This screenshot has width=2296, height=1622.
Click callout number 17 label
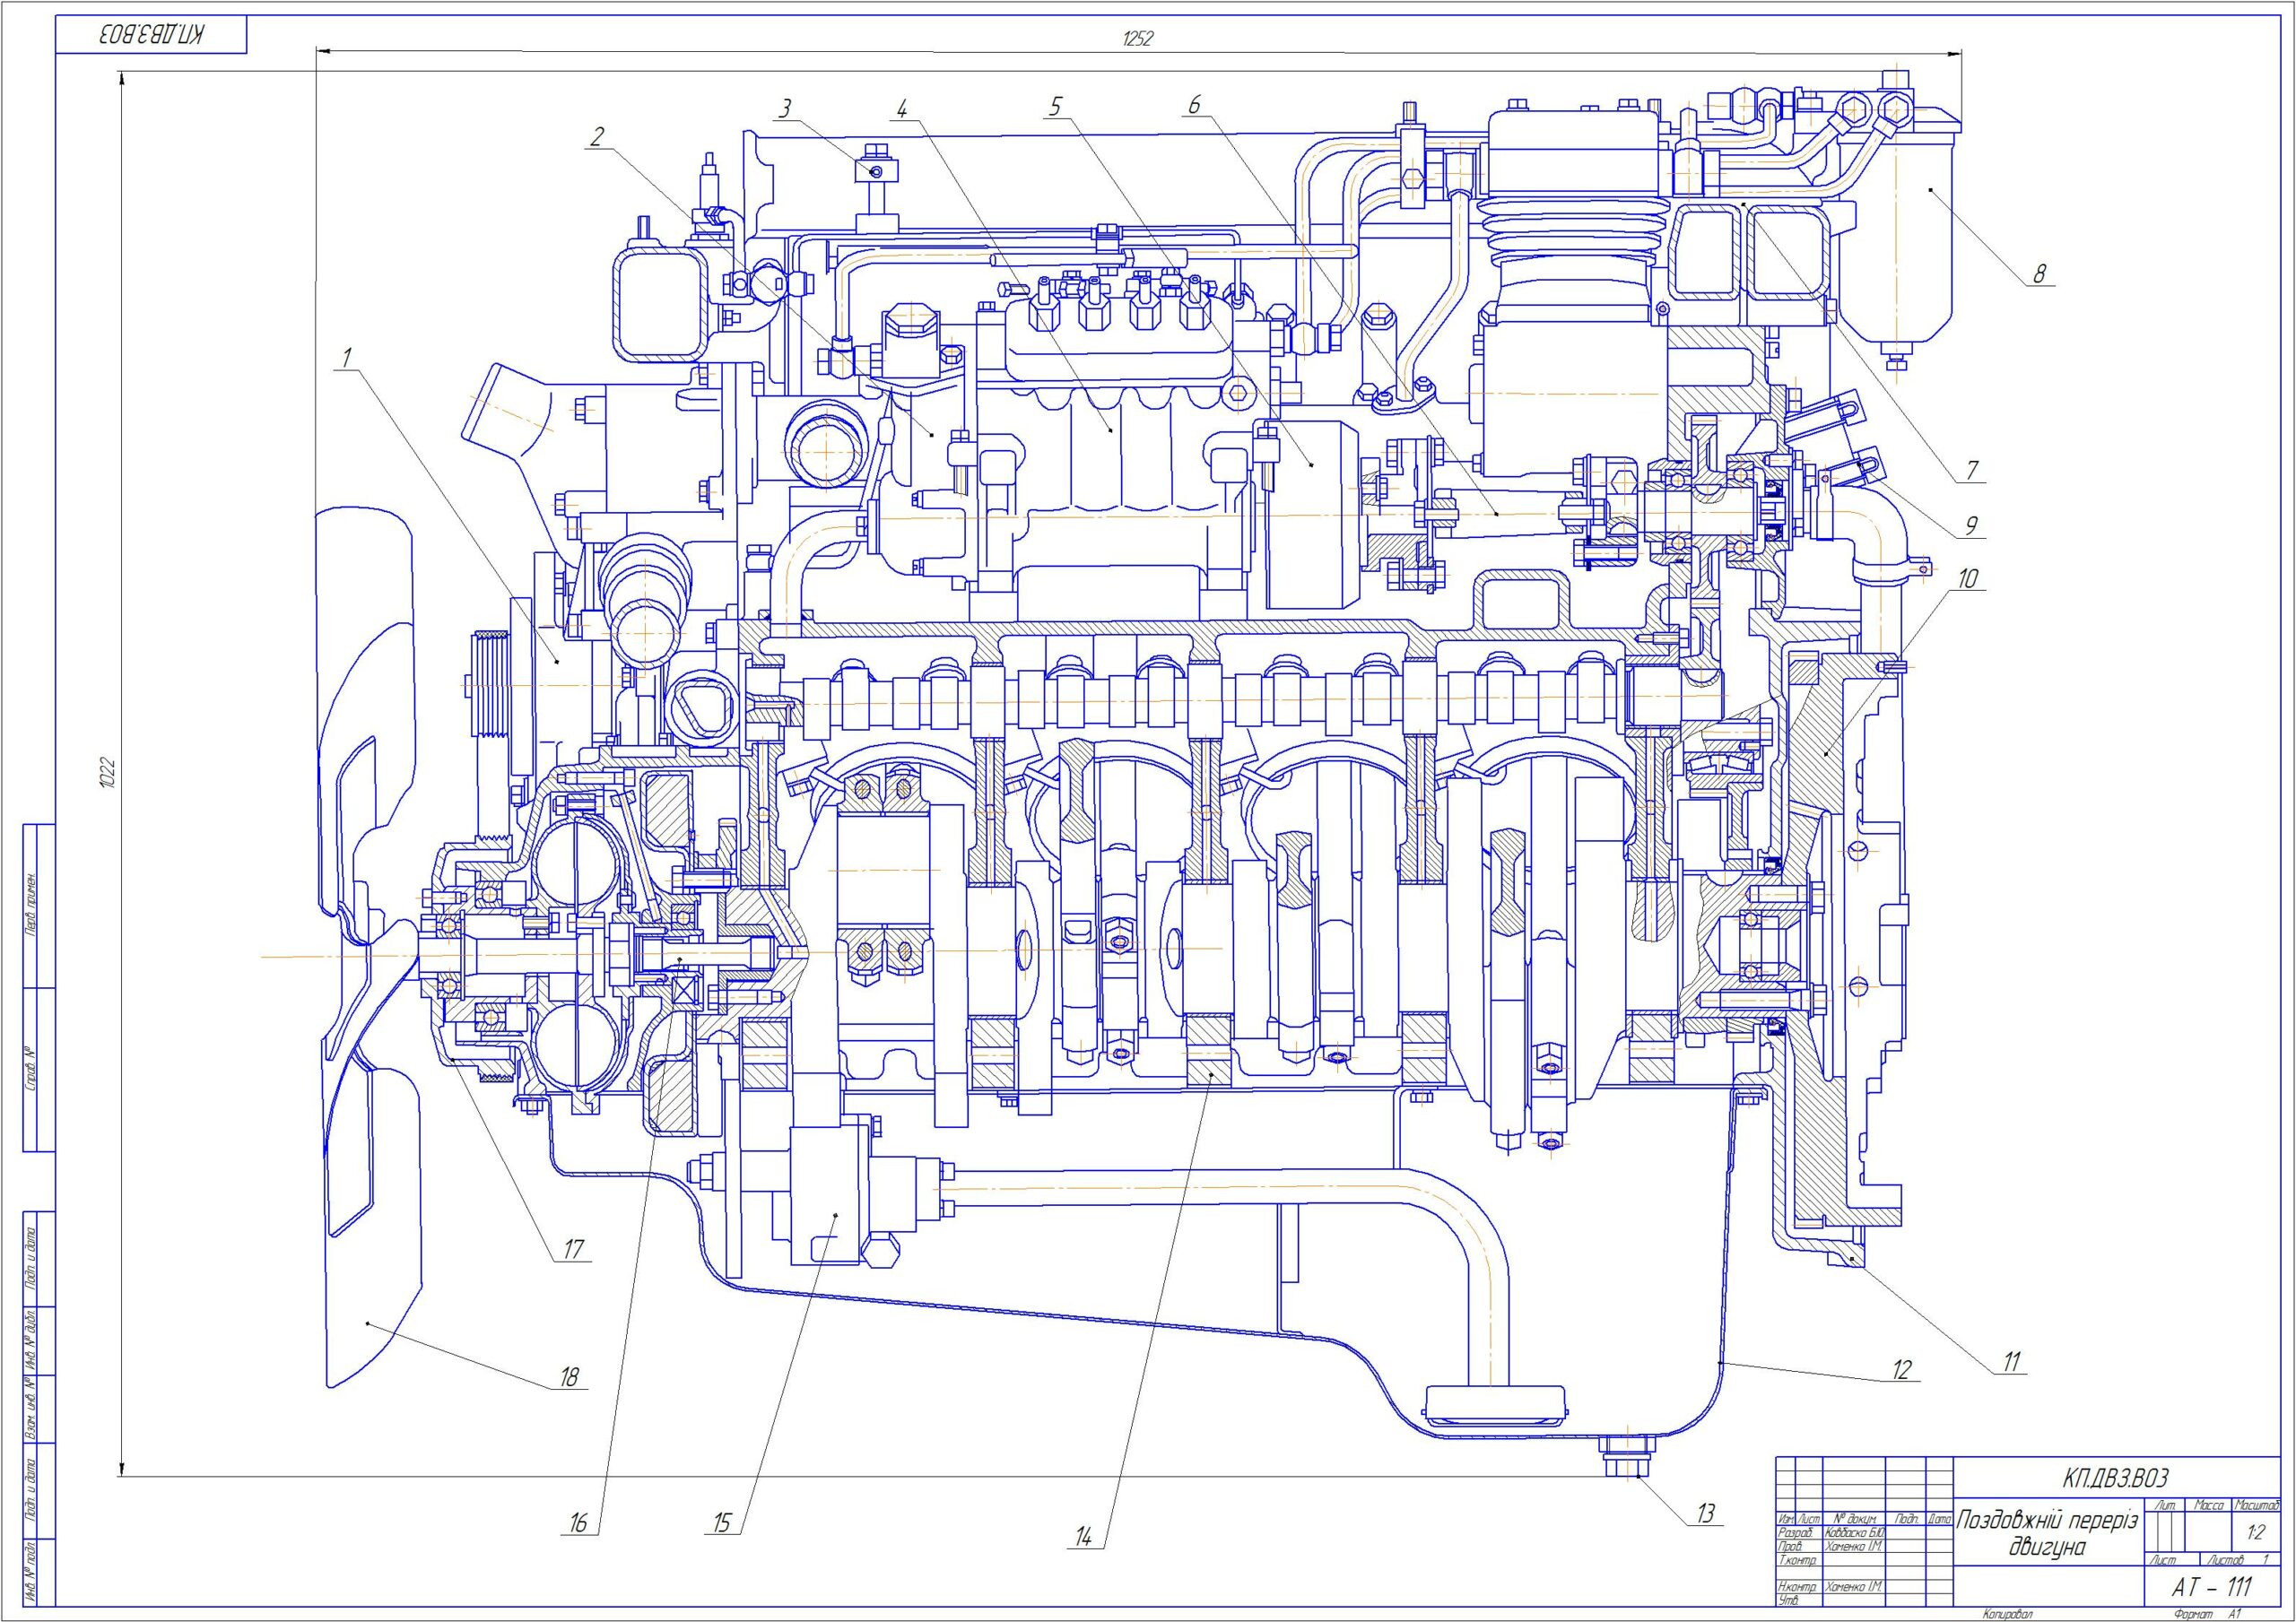[x=572, y=1249]
